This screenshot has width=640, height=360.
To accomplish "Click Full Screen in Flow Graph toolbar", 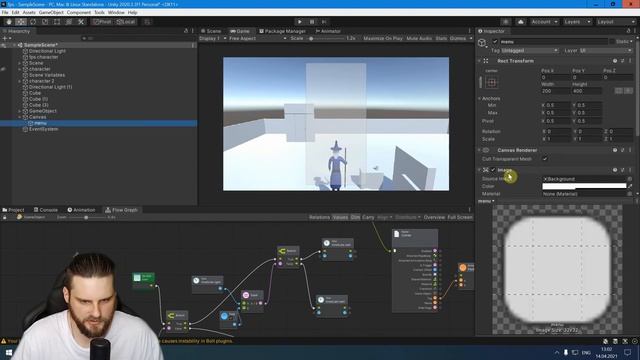I will pyautogui.click(x=460, y=218).
